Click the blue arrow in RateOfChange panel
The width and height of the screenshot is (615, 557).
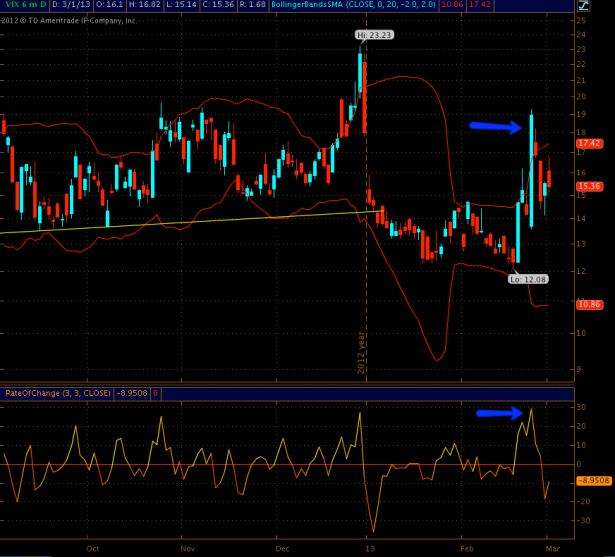point(499,413)
